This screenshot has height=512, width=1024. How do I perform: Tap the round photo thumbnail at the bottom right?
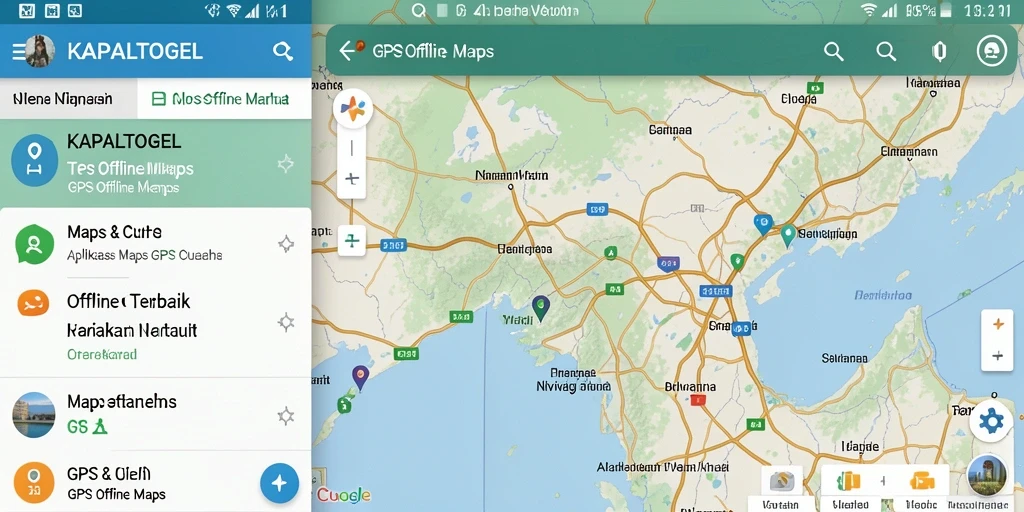pyautogui.click(x=986, y=475)
